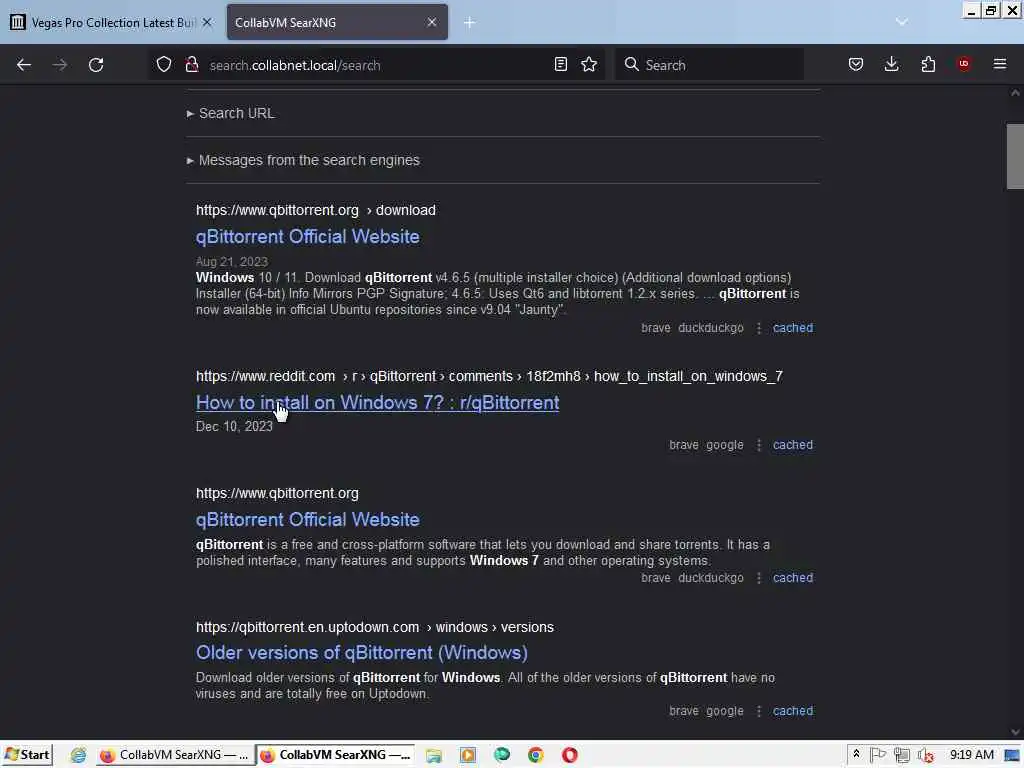This screenshot has height=768, width=1024.
Task: Open cached link for the uptodown result
Action: coord(793,711)
